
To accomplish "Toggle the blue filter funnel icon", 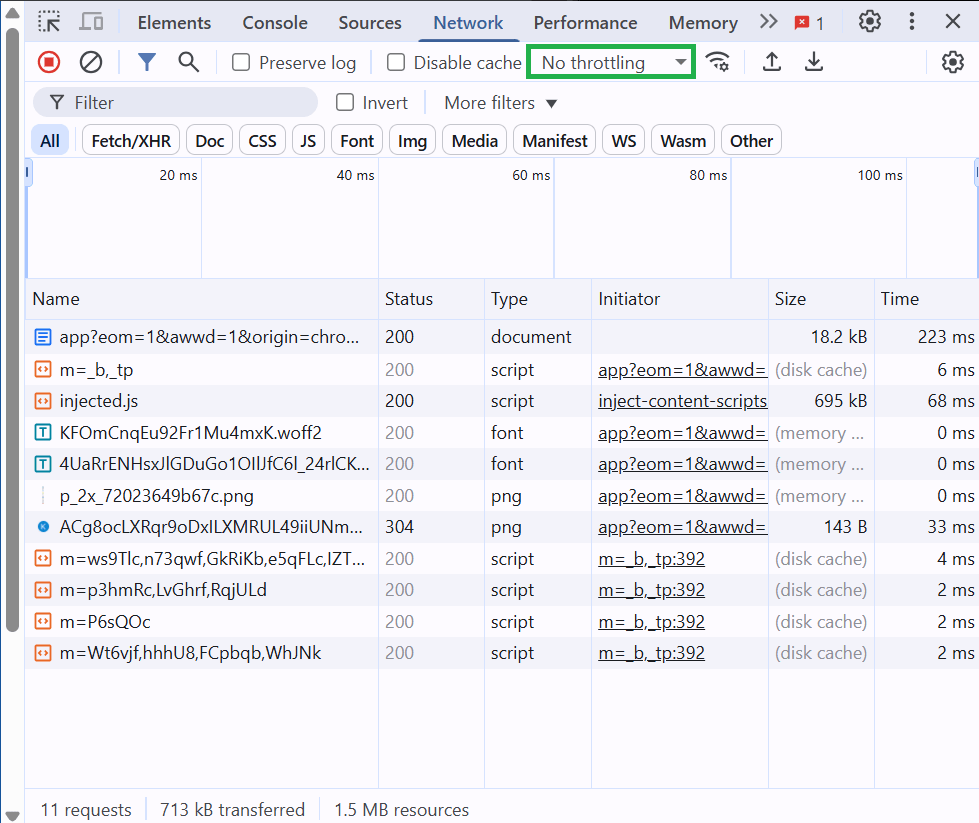I will coord(147,62).
